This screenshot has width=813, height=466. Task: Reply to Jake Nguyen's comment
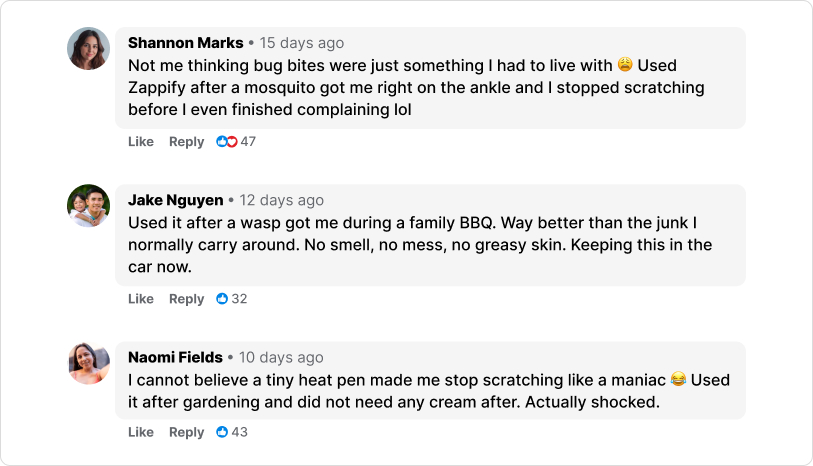pos(187,299)
